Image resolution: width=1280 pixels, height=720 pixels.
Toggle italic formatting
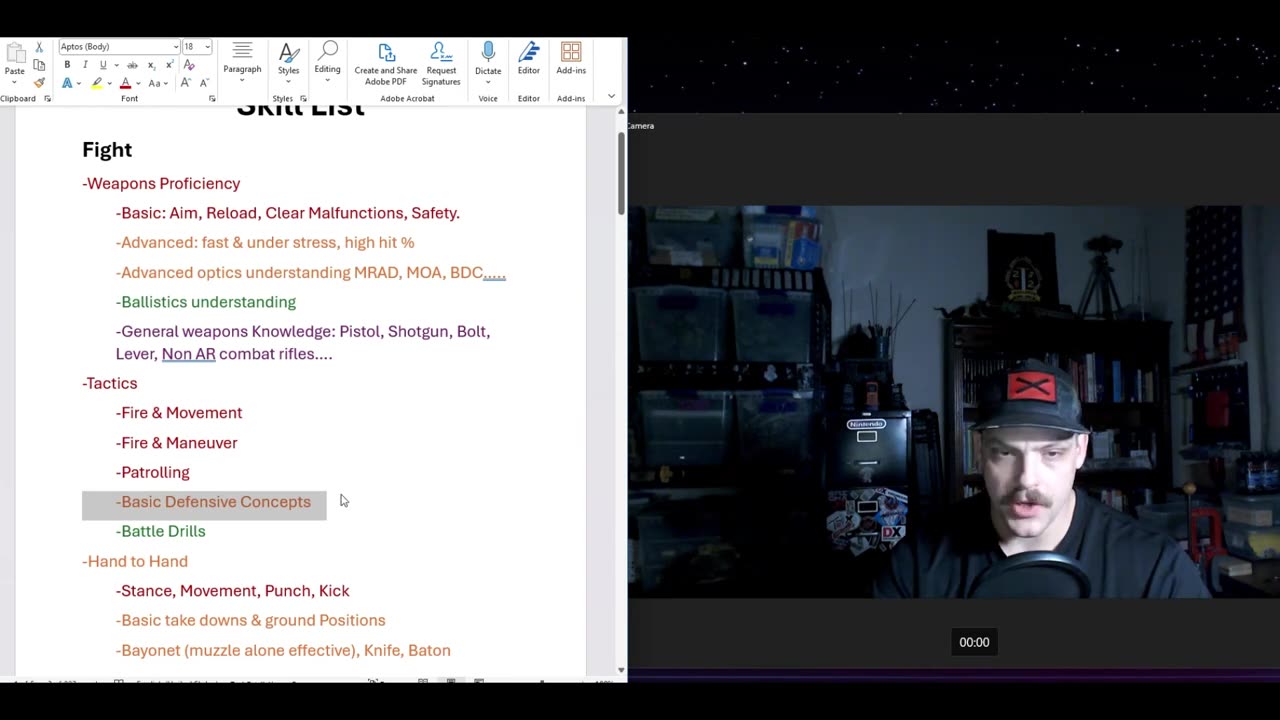click(x=85, y=65)
